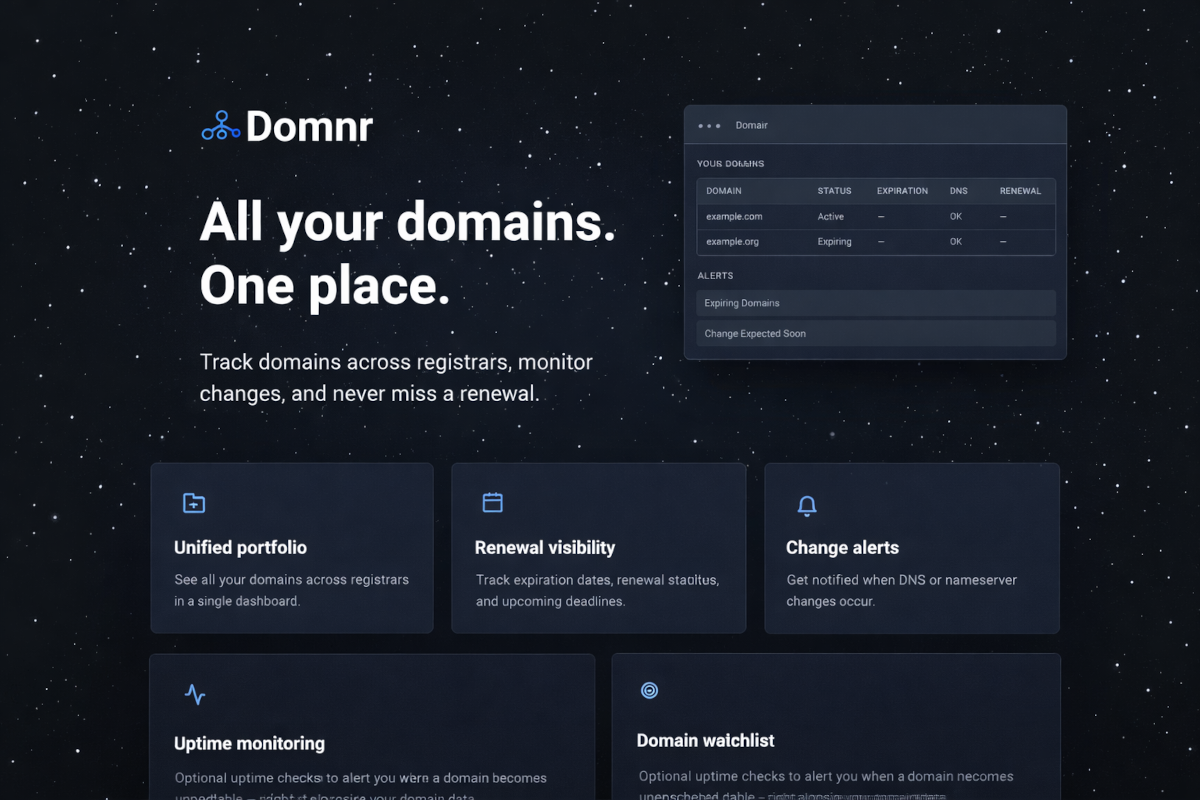Click the Domain watchlist target icon
Viewport: 1200px width, 800px height.
[649, 690]
